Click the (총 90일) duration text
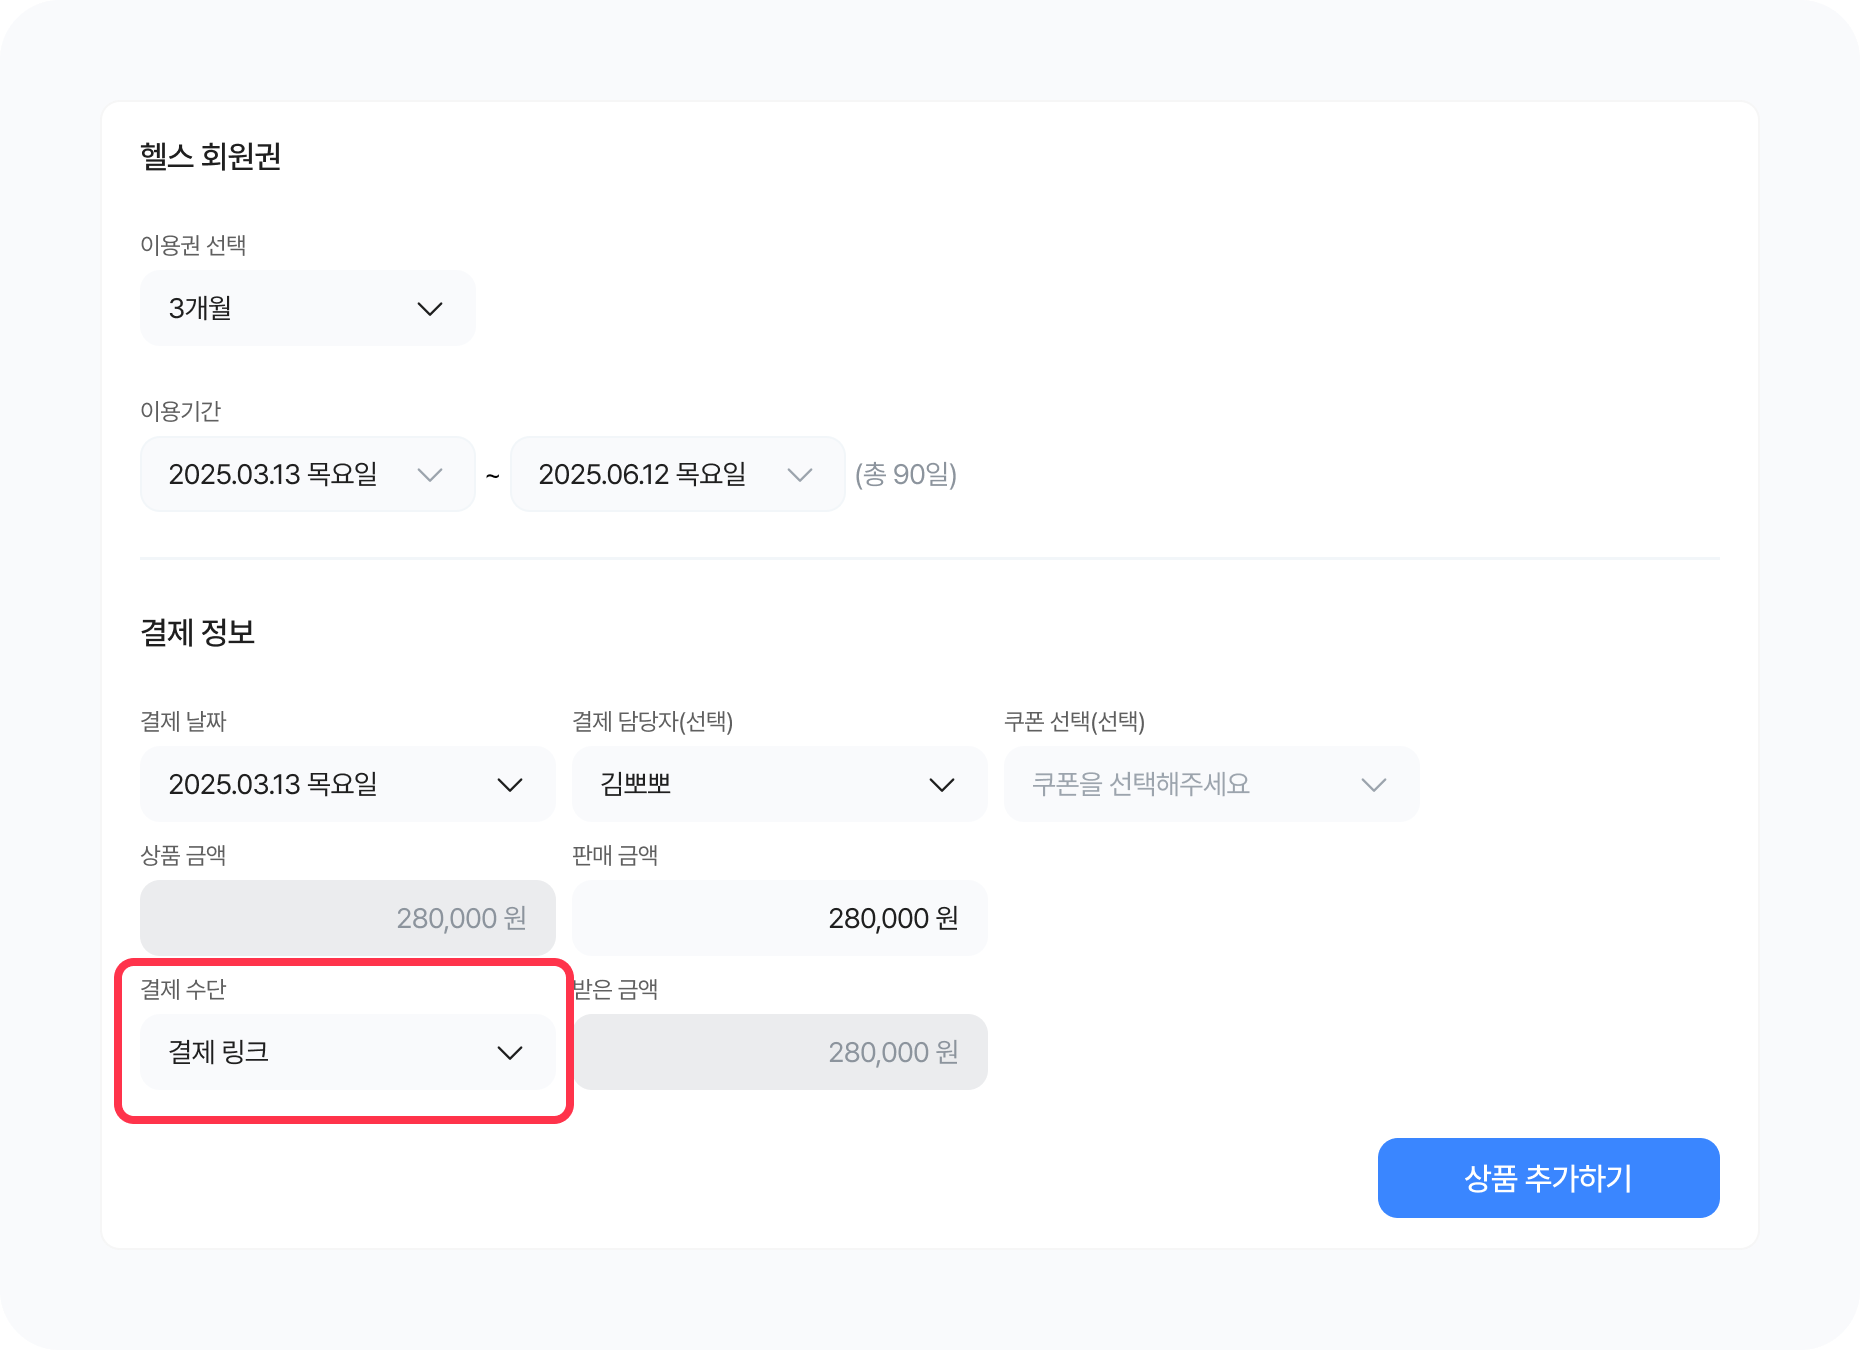The width and height of the screenshot is (1860, 1350). point(906,474)
